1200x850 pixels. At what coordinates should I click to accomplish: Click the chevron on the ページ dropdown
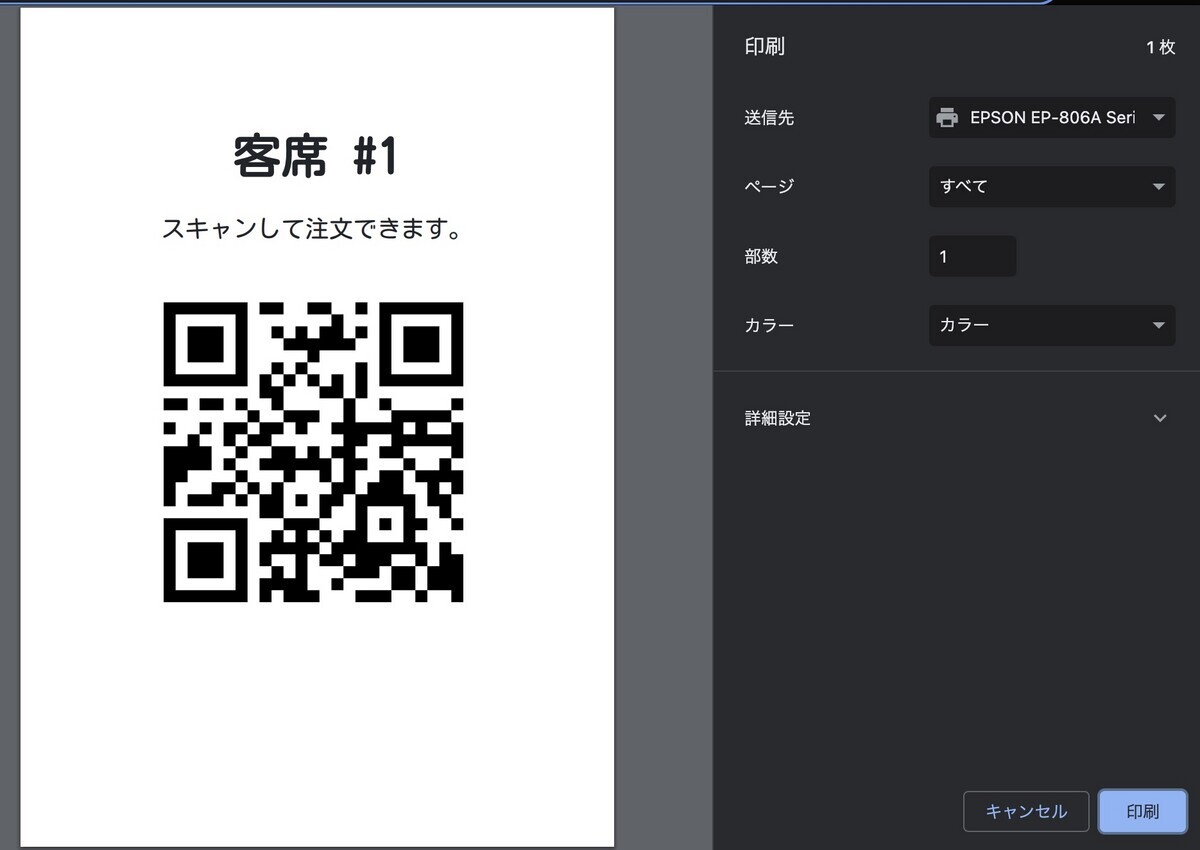pyautogui.click(x=1158, y=186)
